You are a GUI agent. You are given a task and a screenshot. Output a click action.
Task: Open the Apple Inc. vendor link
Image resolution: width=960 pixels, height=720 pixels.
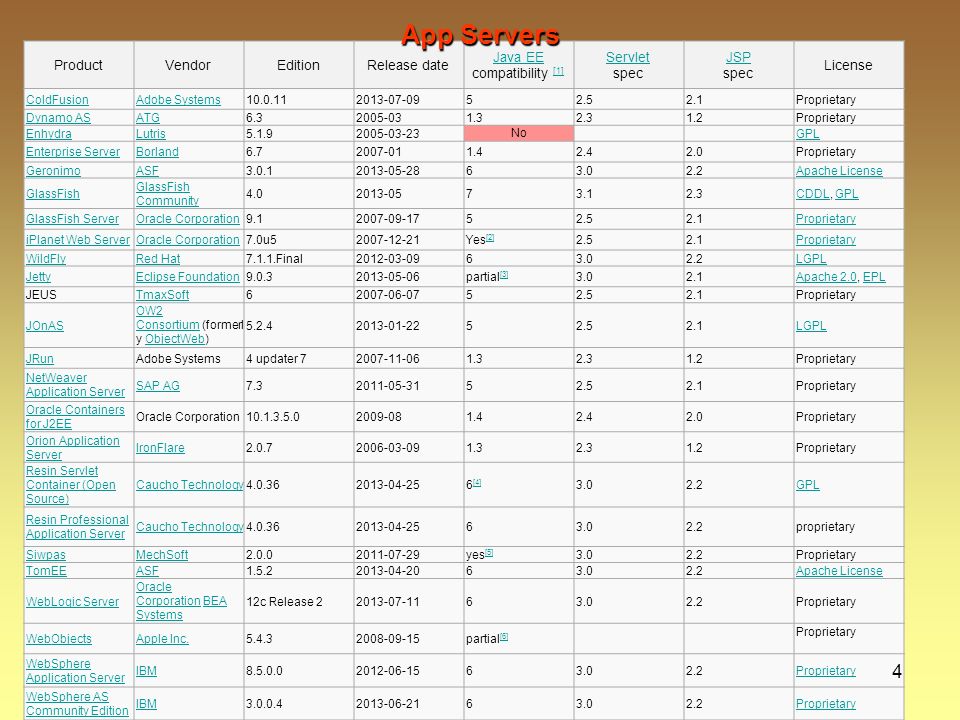(162, 639)
